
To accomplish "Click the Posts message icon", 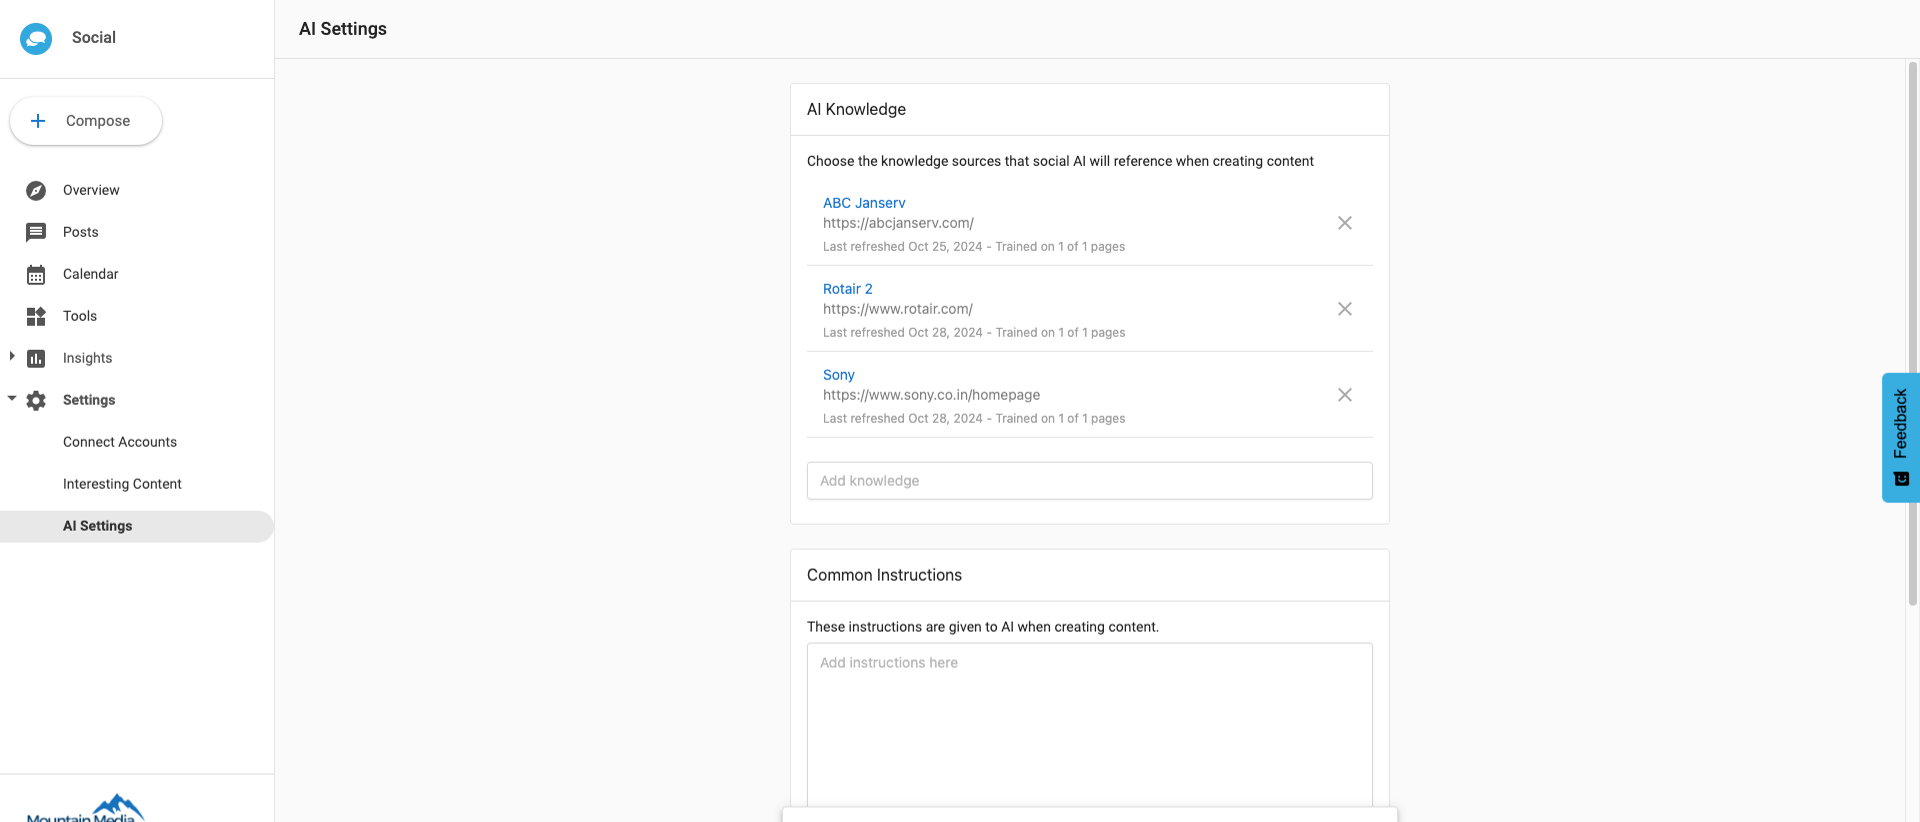I will pos(36,233).
